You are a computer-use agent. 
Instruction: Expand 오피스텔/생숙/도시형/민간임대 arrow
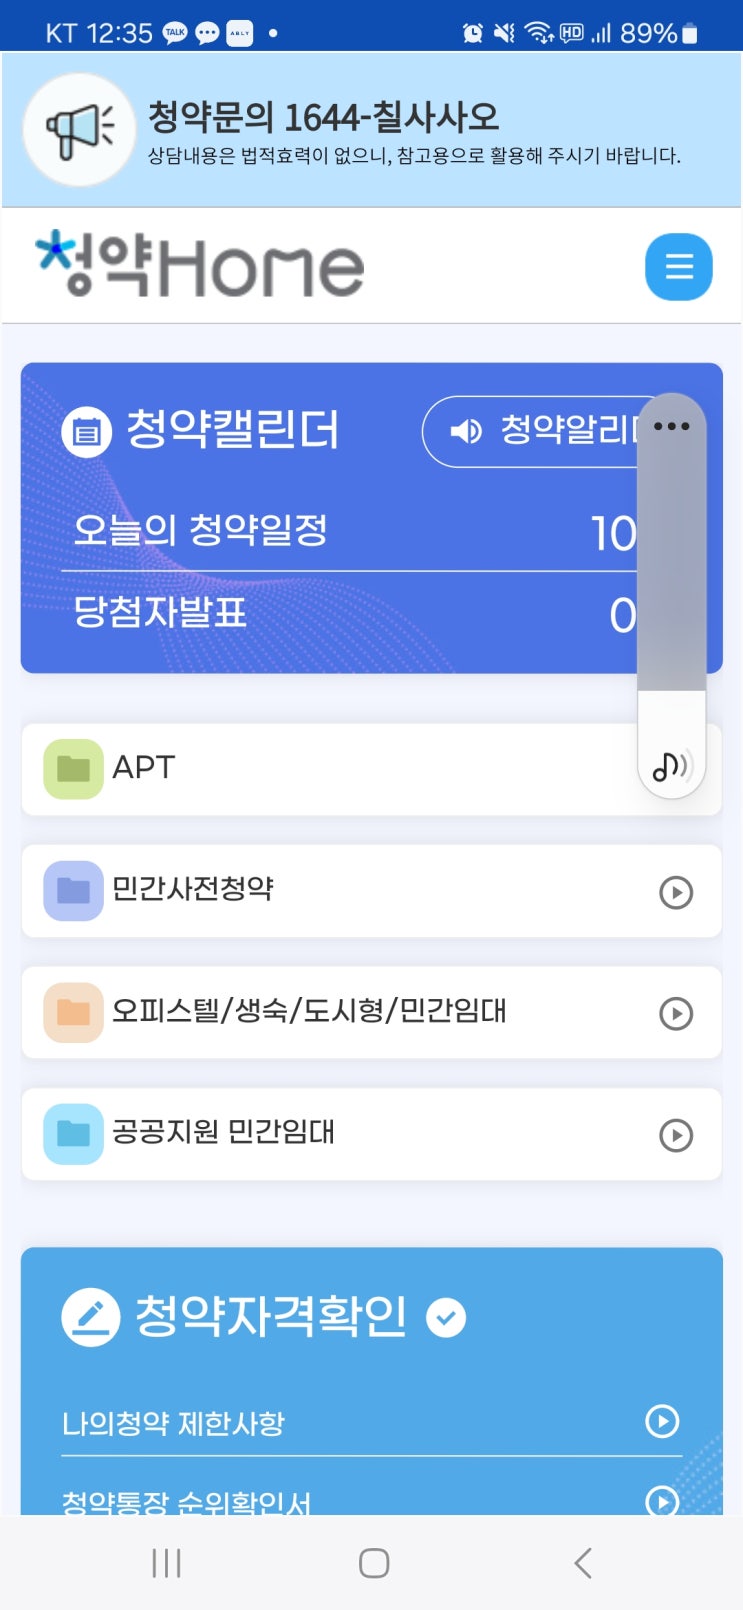tap(676, 1014)
